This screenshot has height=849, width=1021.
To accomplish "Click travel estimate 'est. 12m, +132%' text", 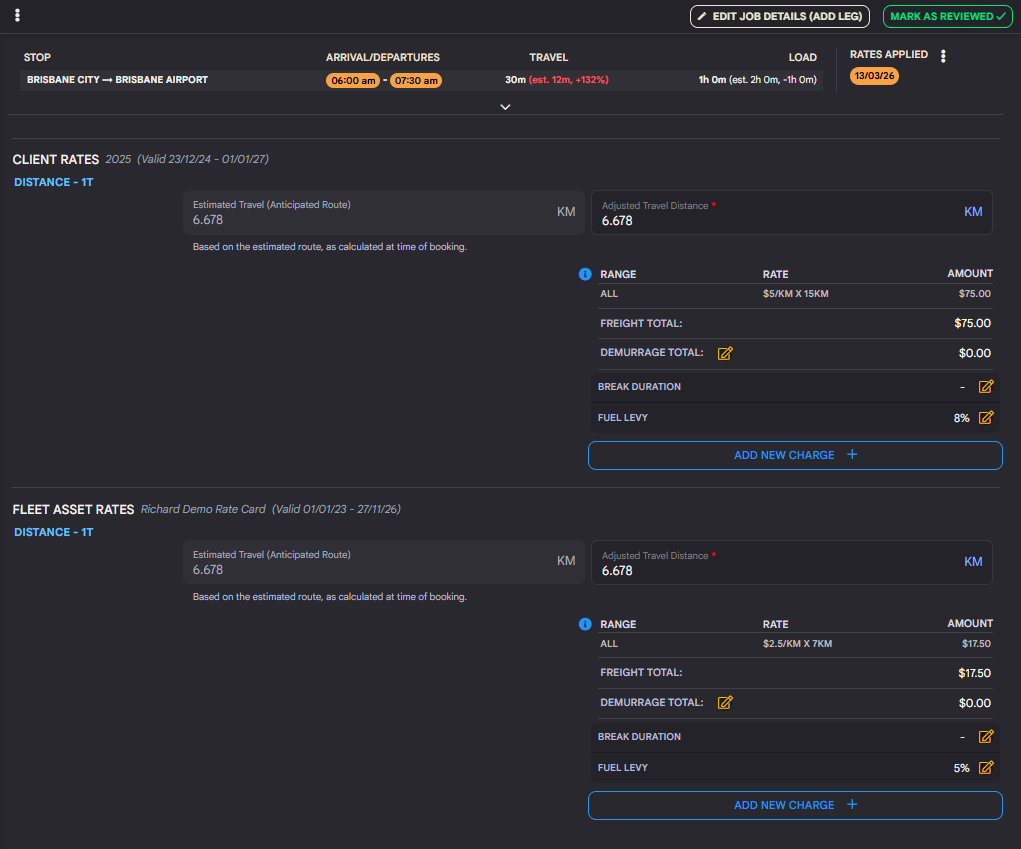I will coord(568,80).
